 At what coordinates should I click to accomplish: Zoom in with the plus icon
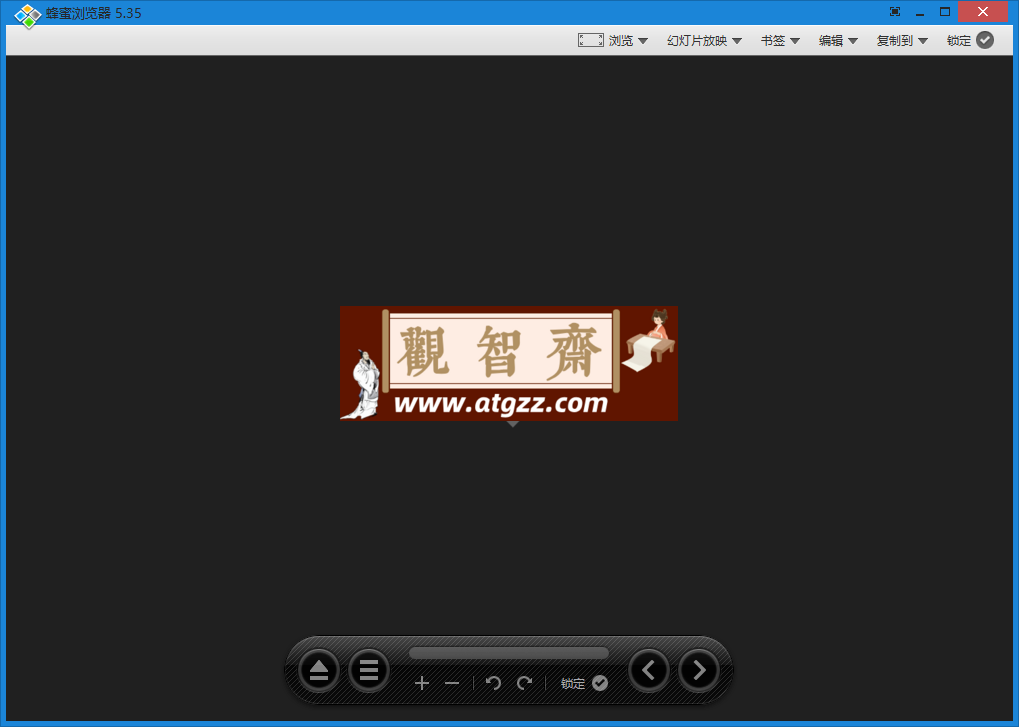pos(422,683)
